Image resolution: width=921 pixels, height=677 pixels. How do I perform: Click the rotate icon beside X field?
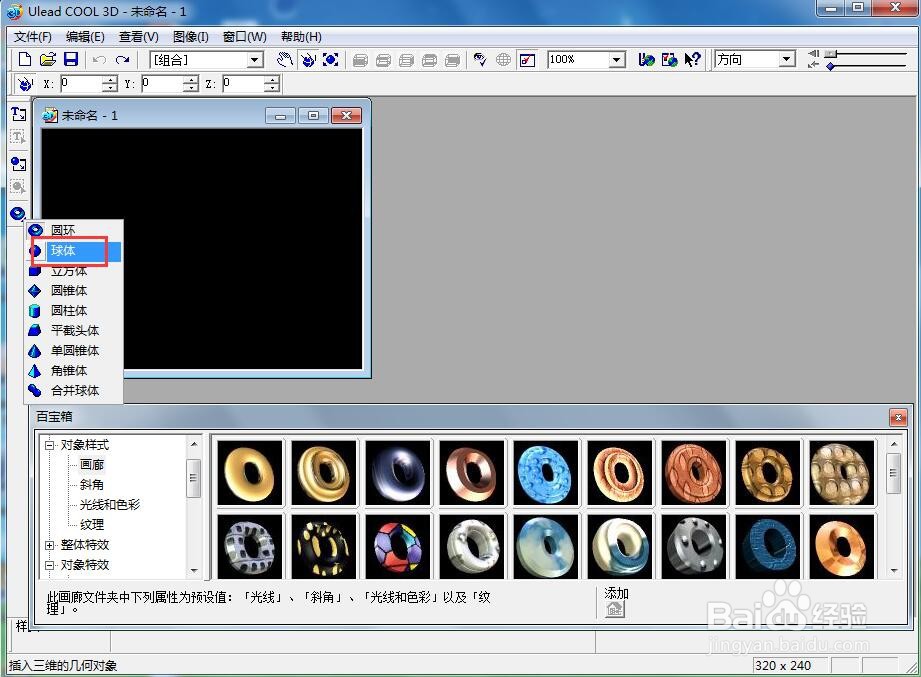click(x=24, y=84)
